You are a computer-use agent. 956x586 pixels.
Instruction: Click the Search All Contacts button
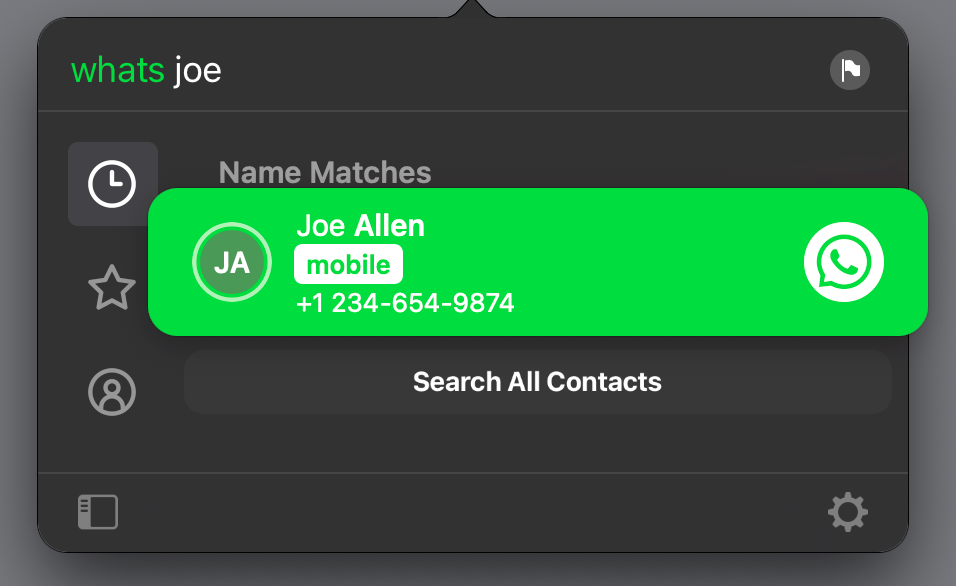(x=537, y=382)
